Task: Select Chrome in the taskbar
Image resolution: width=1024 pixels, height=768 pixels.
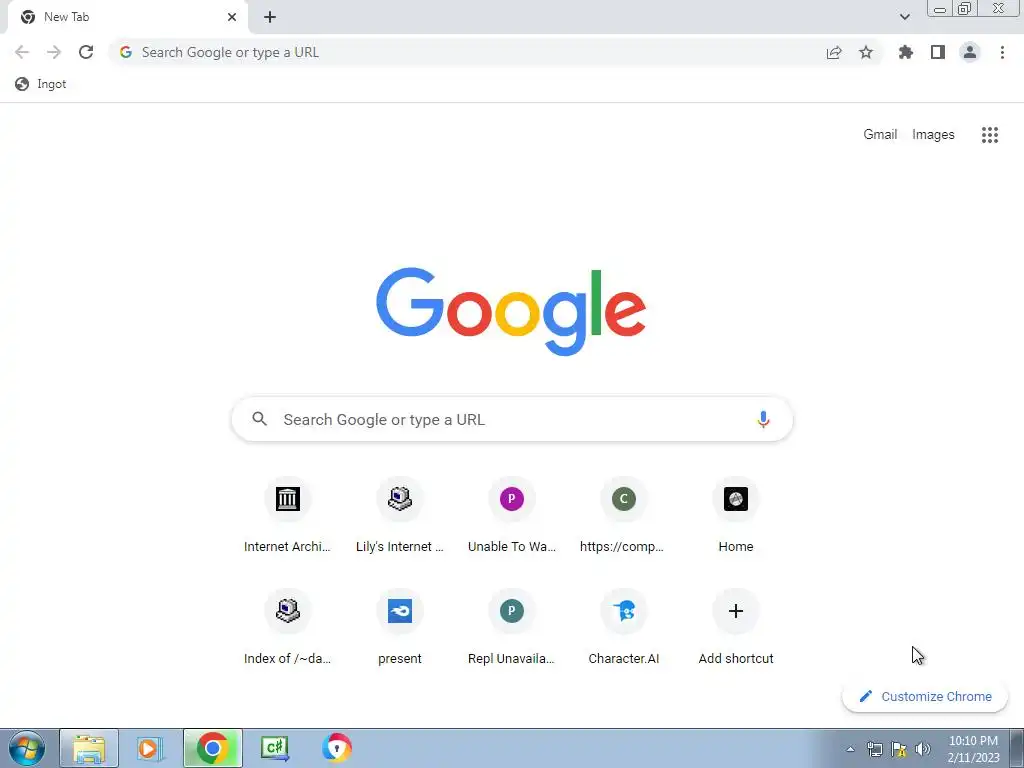Action: tap(213, 748)
